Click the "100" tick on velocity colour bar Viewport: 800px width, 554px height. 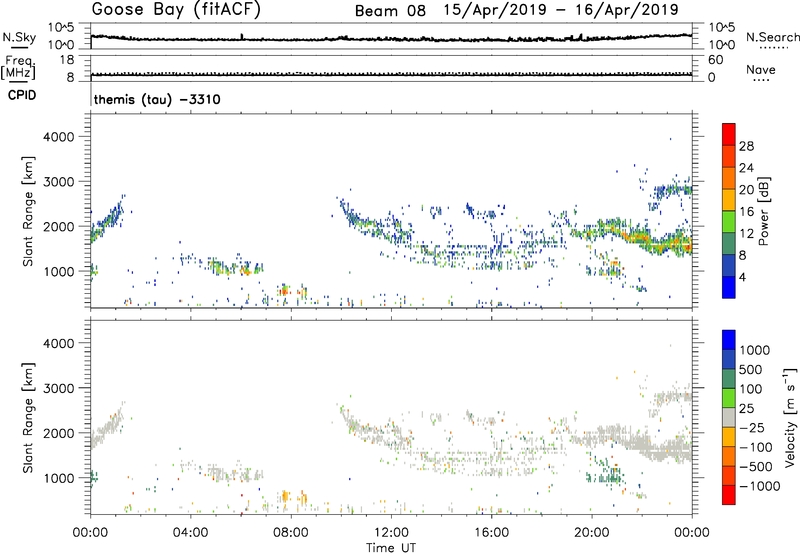coord(751,389)
